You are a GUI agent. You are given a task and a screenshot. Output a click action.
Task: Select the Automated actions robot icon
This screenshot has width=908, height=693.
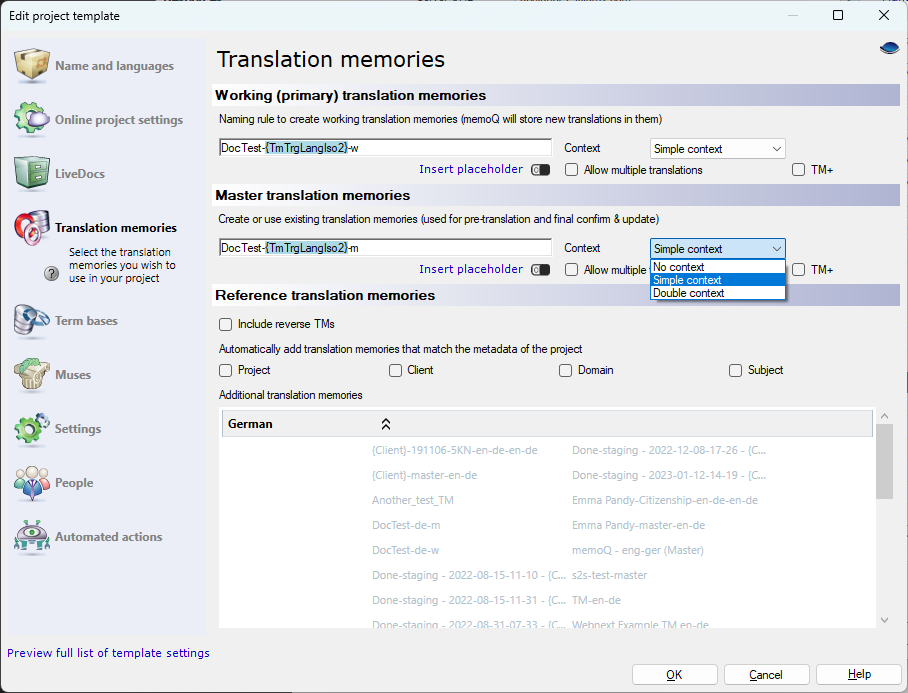(32, 537)
